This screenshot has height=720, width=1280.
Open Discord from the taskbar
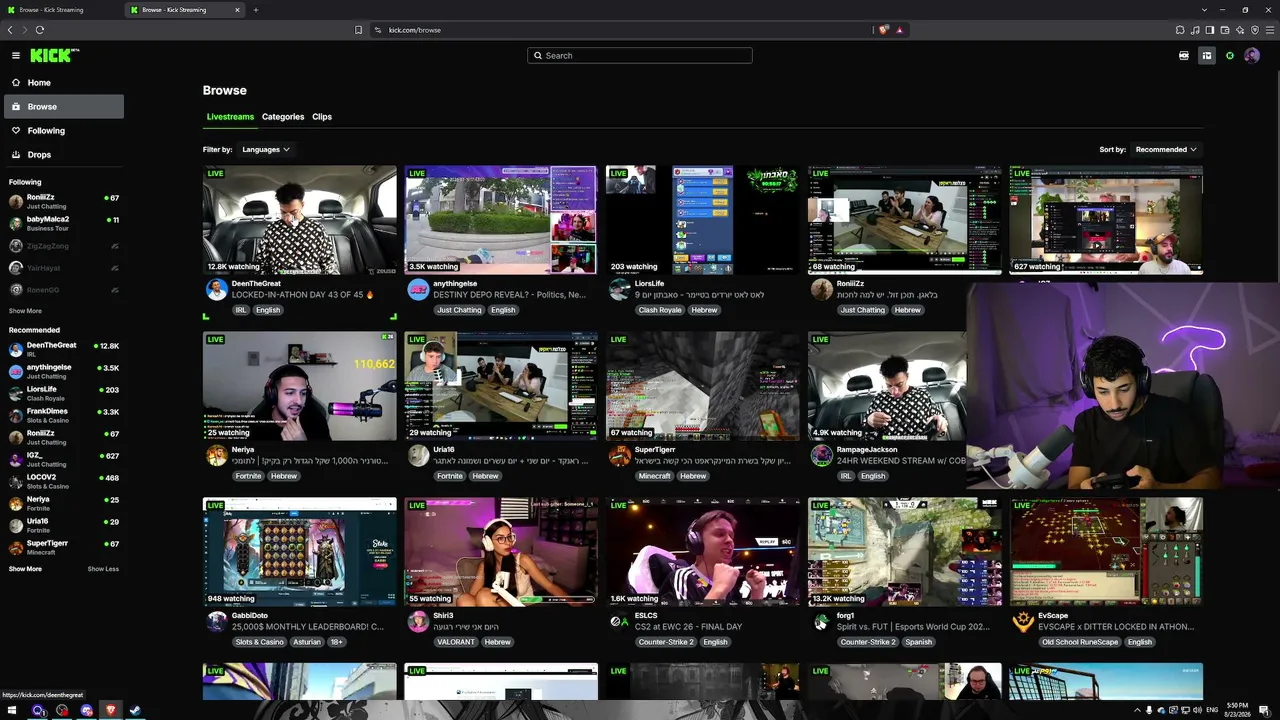87,711
